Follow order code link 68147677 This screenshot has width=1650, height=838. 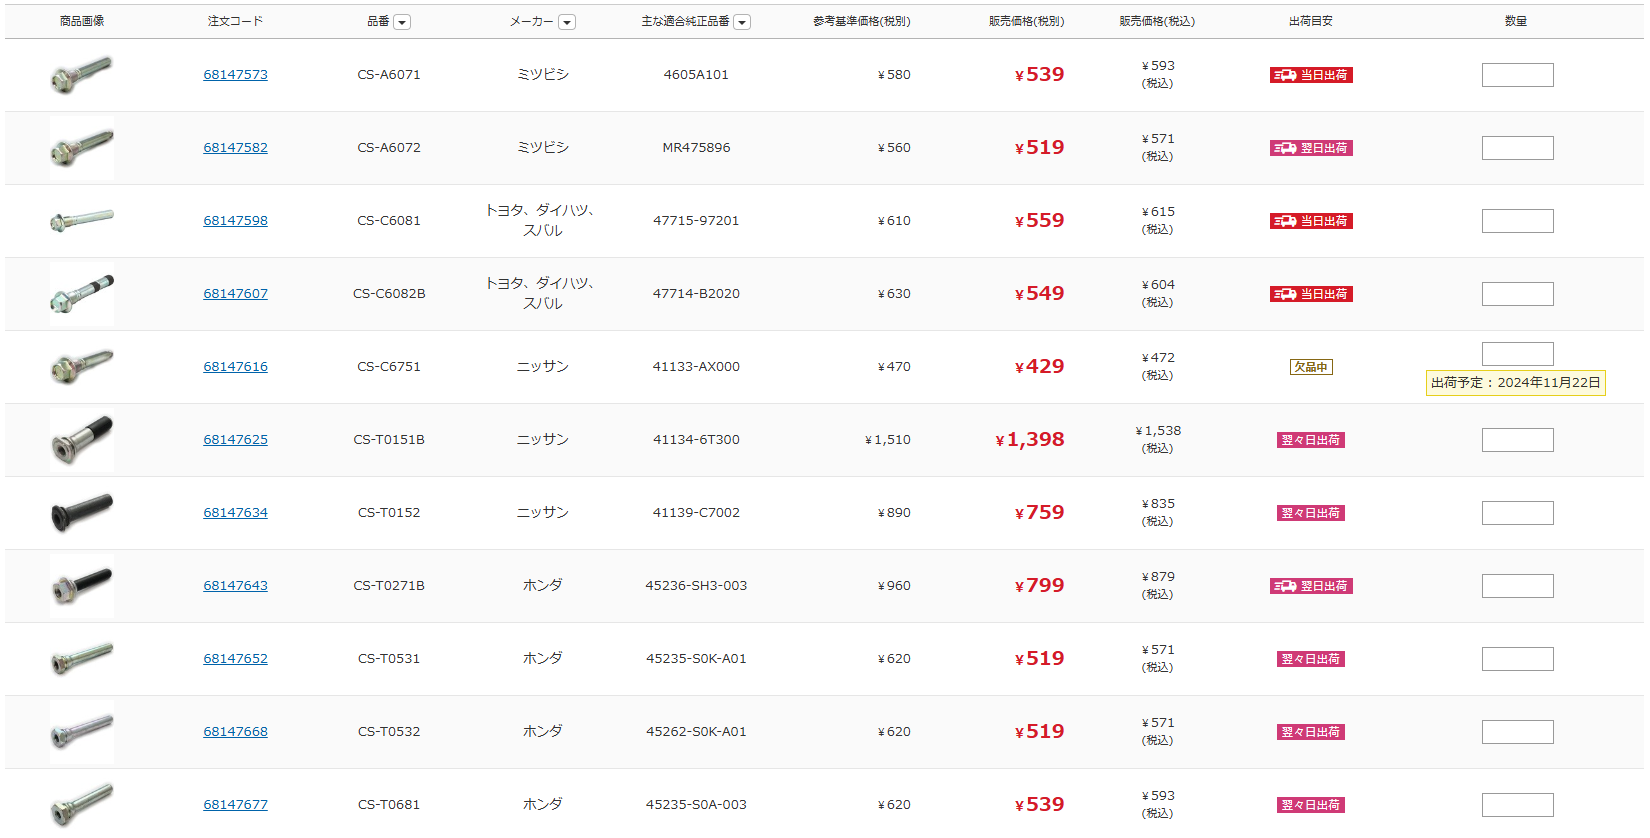[x=235, y=805]
